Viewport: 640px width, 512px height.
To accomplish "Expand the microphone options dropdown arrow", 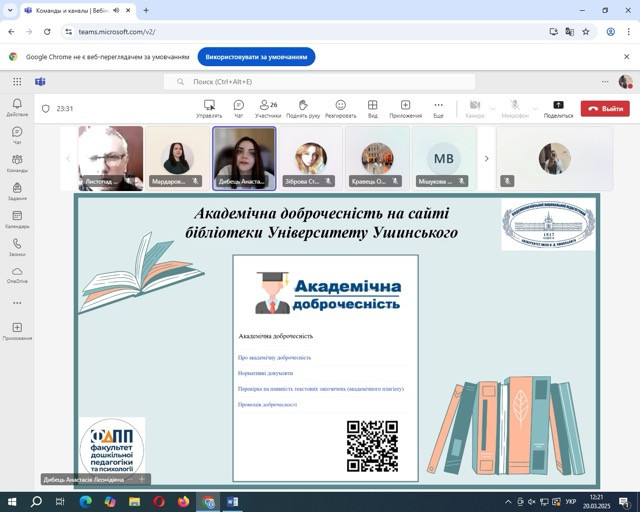I will [534, 108].
